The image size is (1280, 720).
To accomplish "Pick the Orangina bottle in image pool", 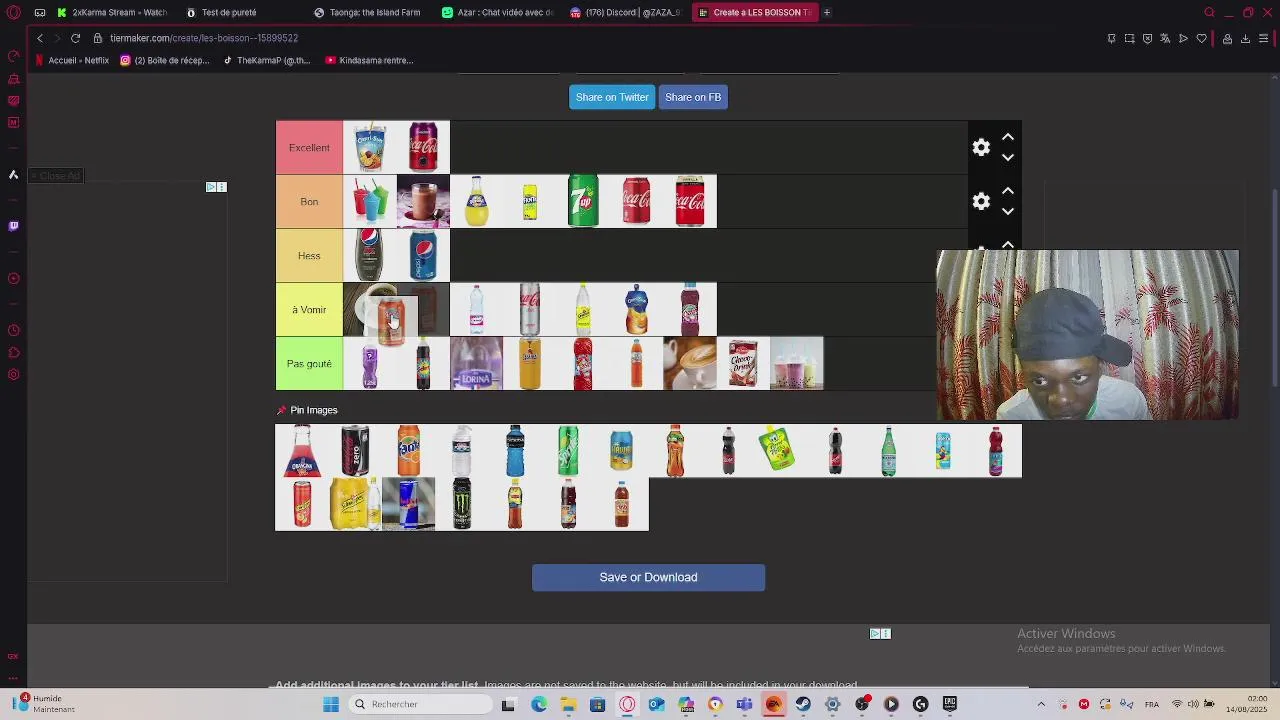I will pos(302,450).
